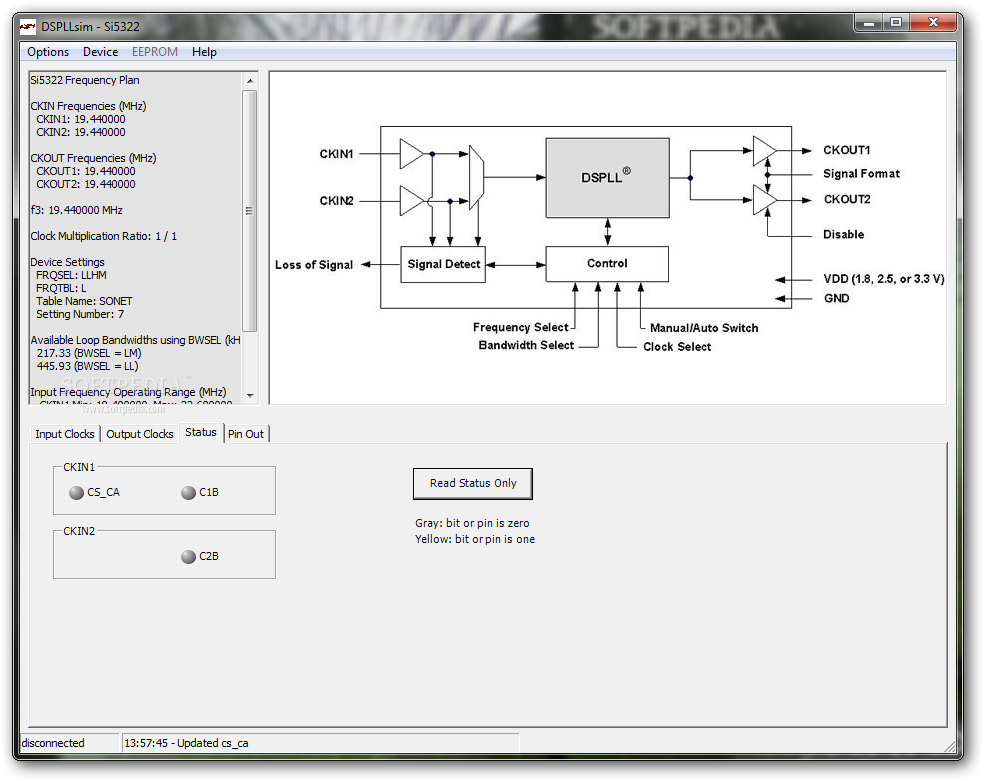984x781 pixels.
Task: Click the 'Bandwidth Select' diagram label
Action: (x=526, y=346)
